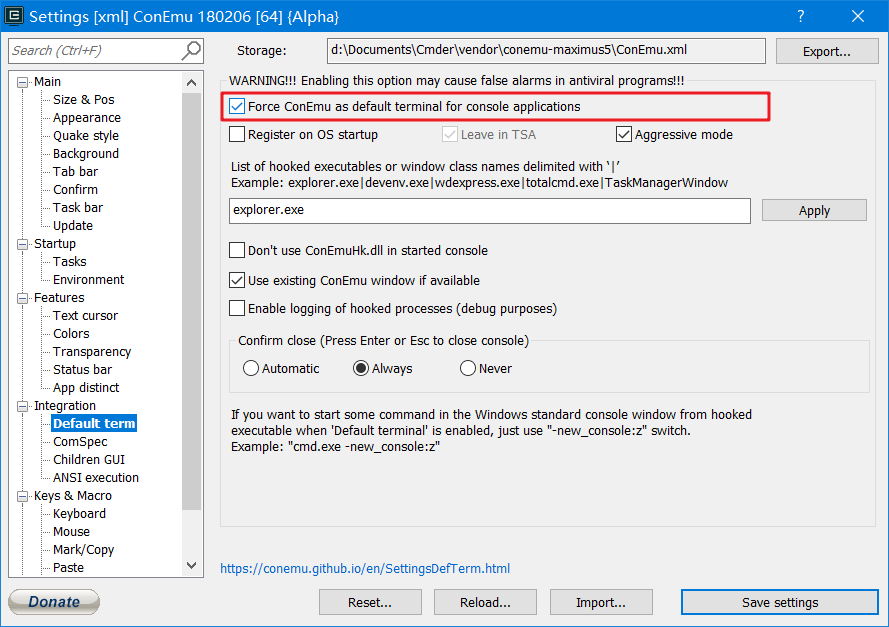The width and height of the screenshot is (889, 627).
Task: Apply the hooked executables list
Action: coord(813,210)
